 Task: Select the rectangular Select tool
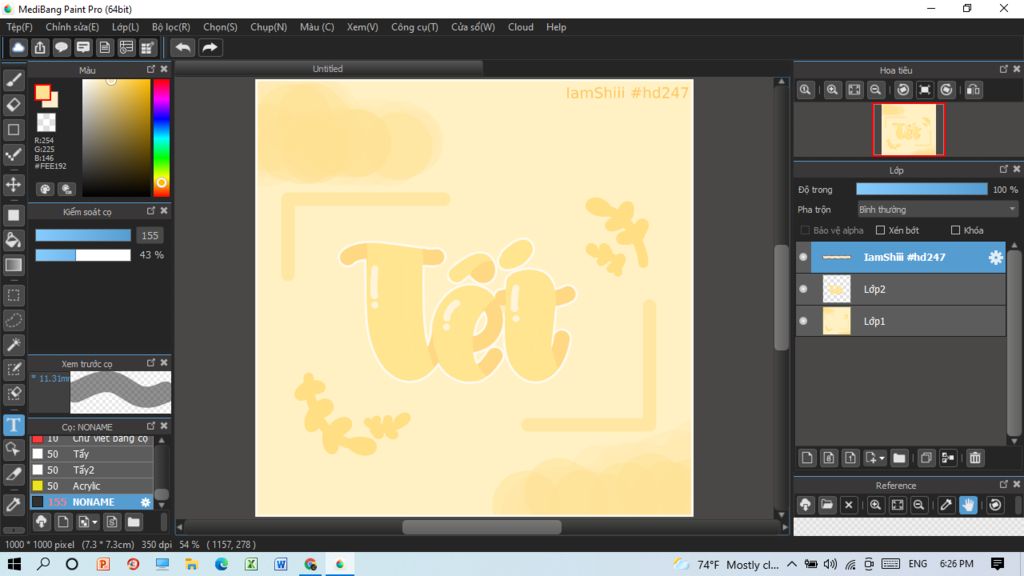tap(14, 295)
